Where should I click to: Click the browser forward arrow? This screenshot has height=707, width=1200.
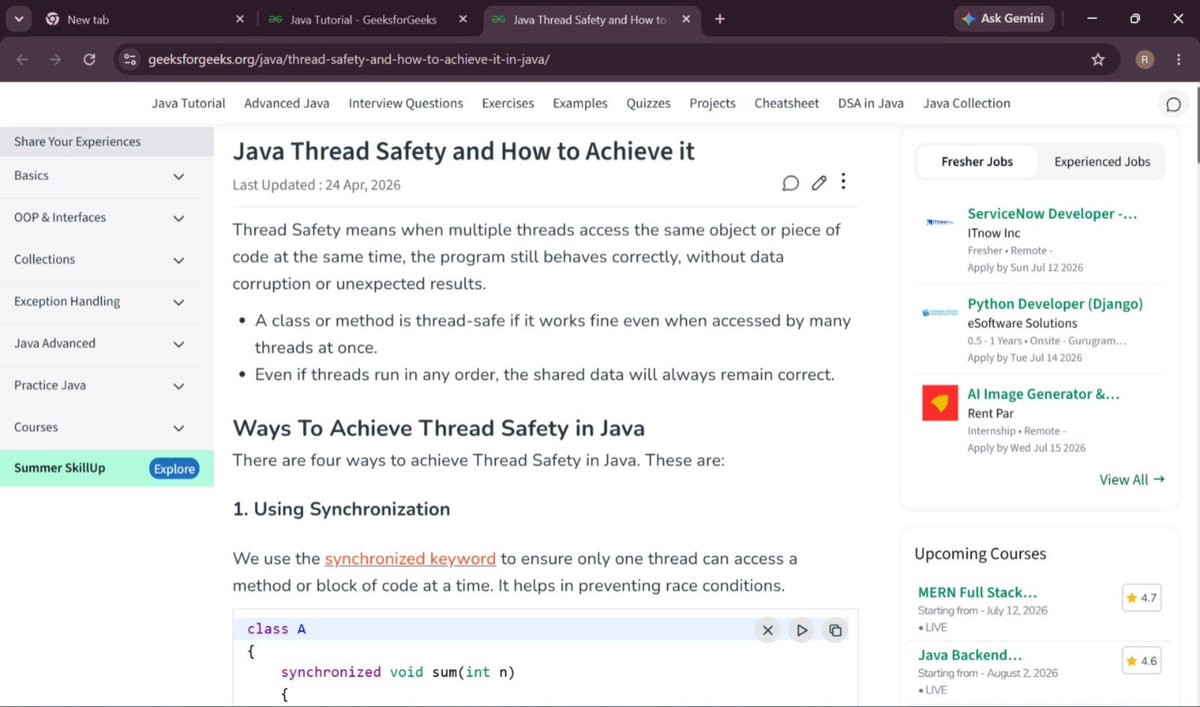[x=56, y=60]
